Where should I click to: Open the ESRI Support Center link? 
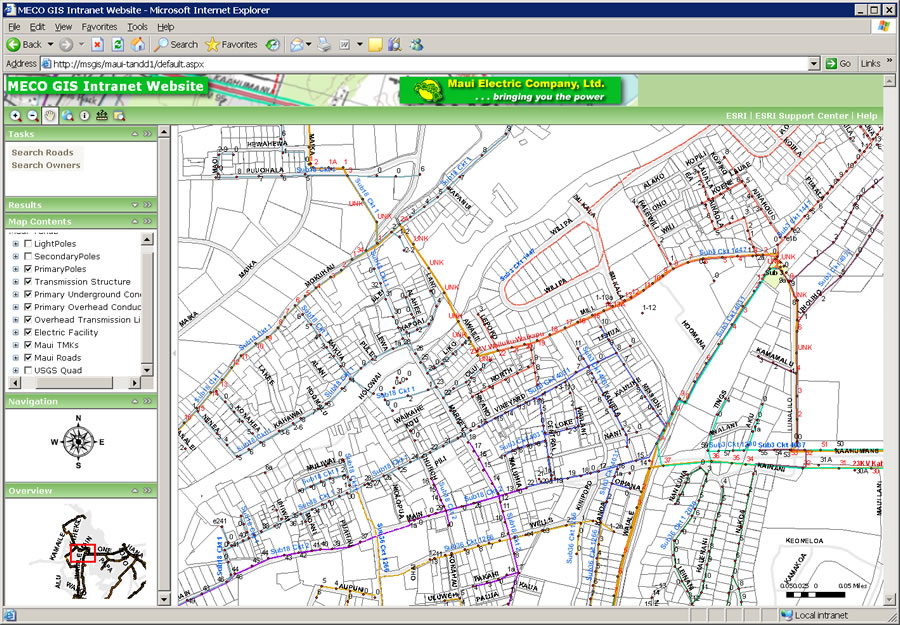801,116
